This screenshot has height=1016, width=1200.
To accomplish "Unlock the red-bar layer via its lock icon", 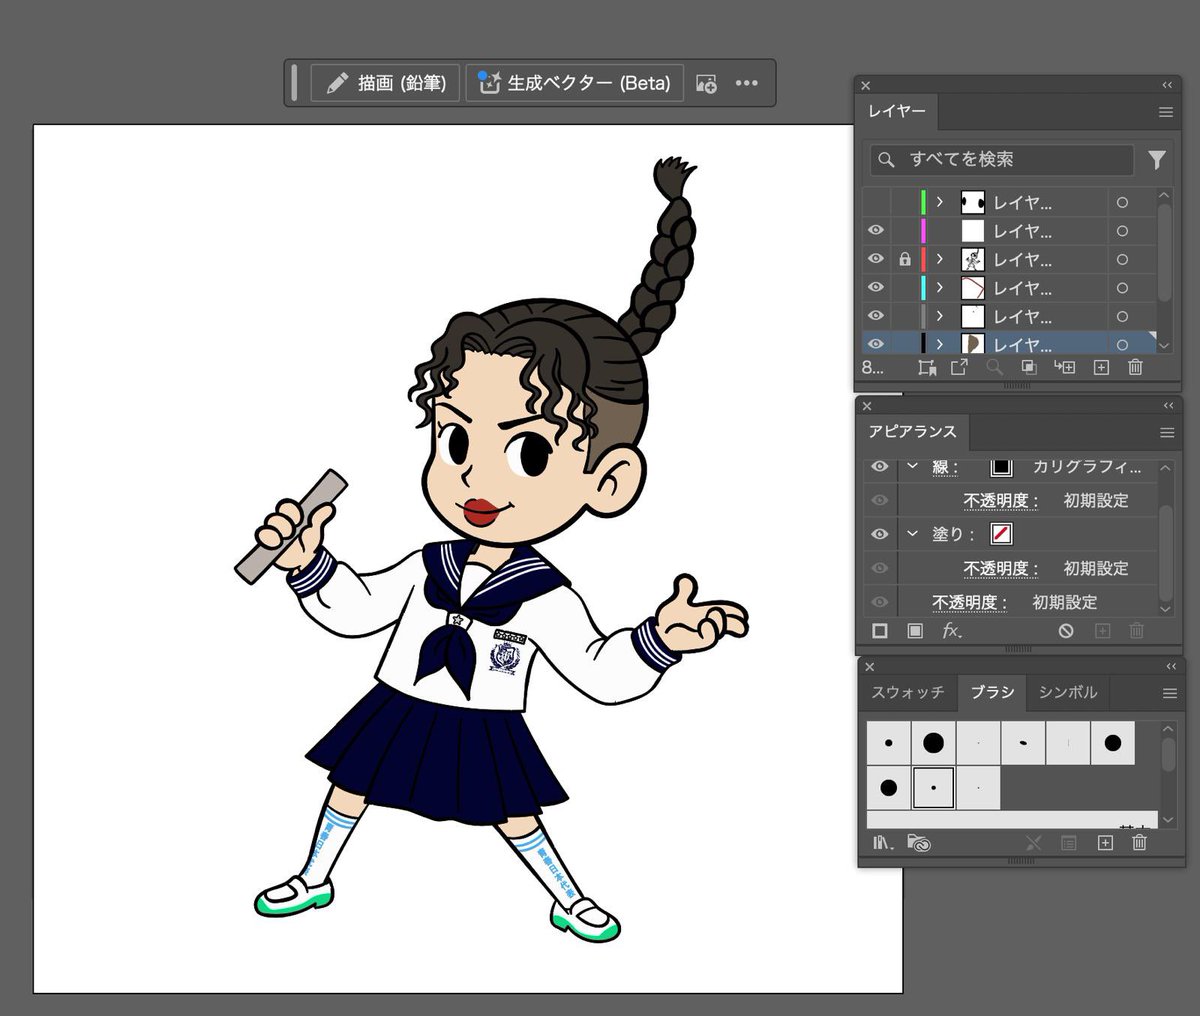I will [x=905, y=259].
